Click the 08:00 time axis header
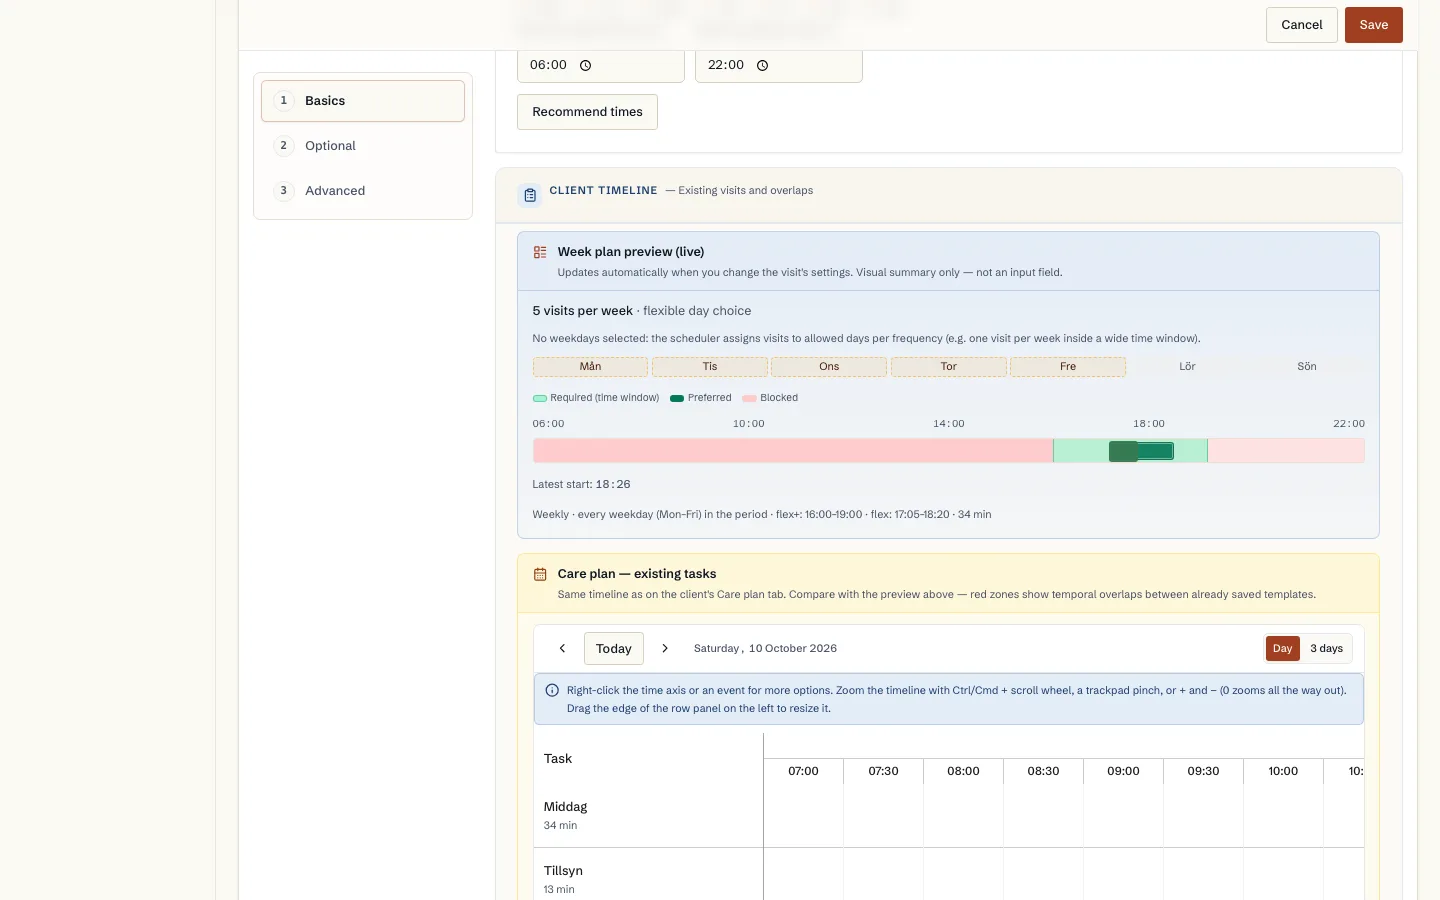Image resolution: width=1440 pixels, height=900 pixels. point(963,772)
